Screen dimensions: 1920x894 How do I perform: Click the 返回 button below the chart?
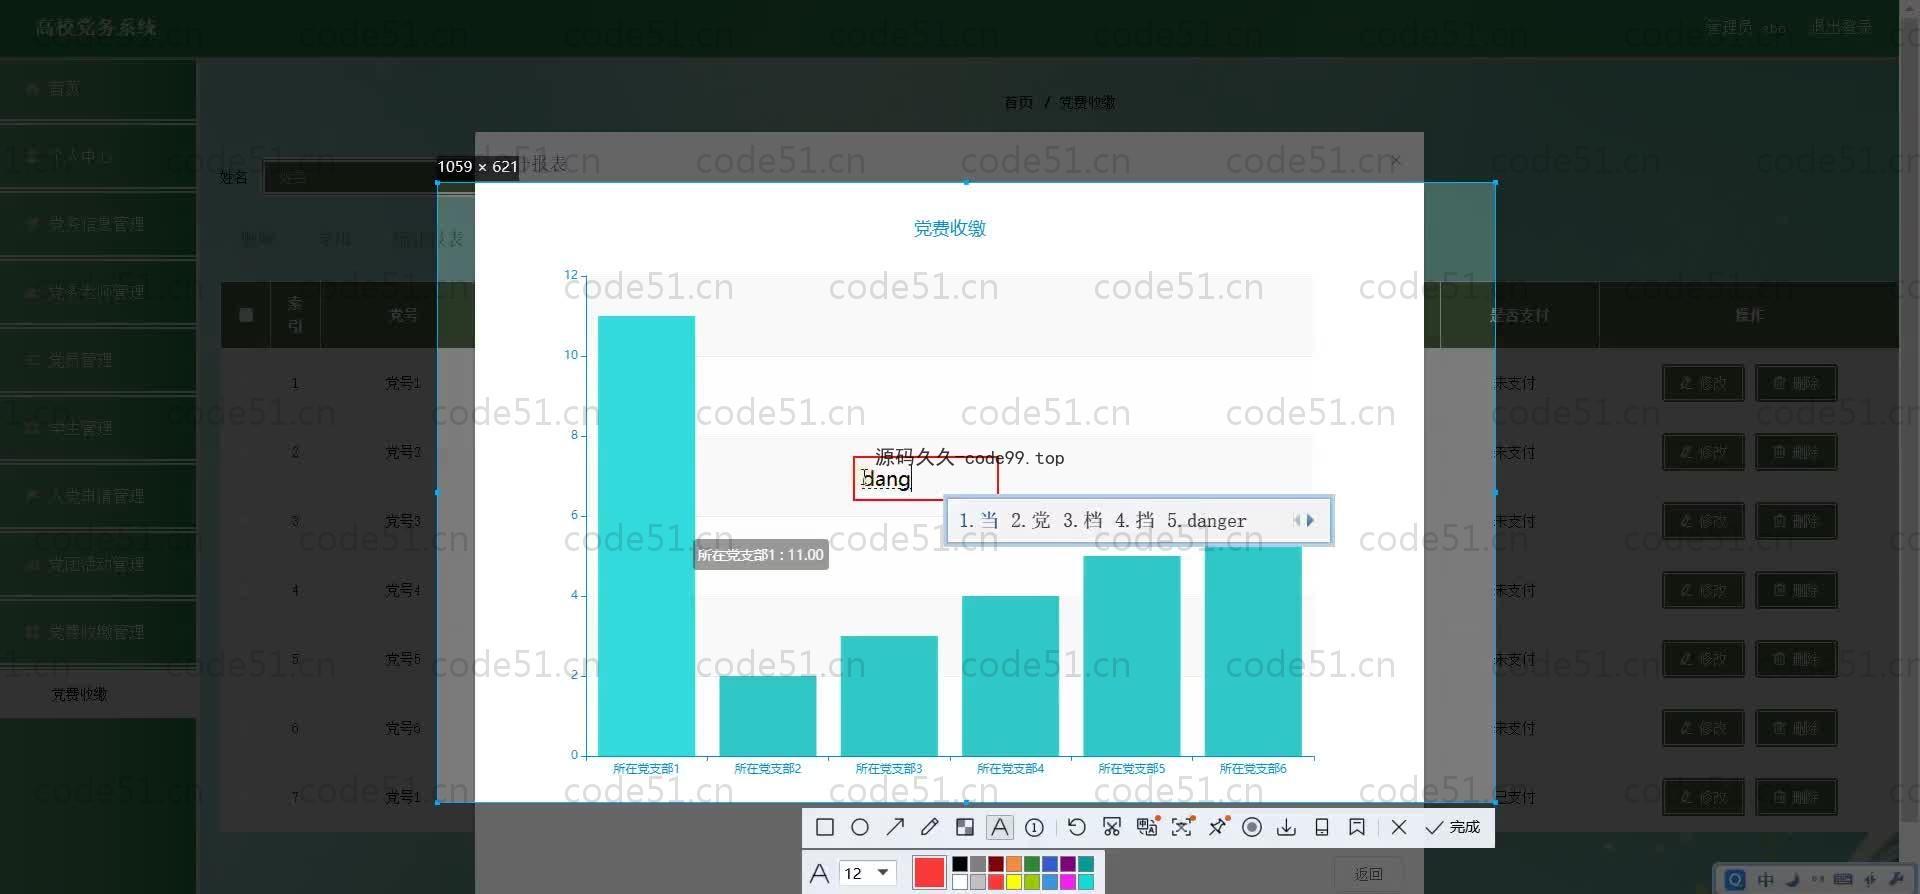point(1368,874)
